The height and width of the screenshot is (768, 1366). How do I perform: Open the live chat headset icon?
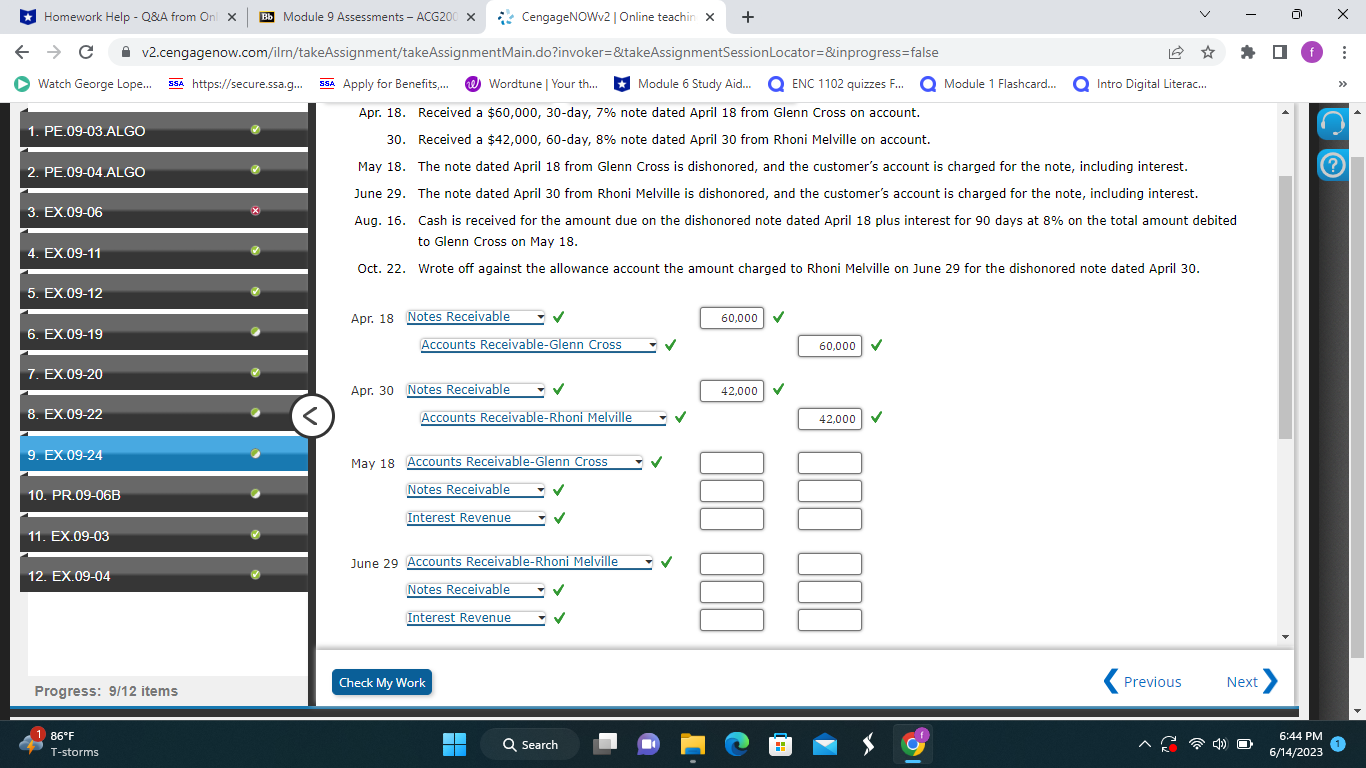1332,123
